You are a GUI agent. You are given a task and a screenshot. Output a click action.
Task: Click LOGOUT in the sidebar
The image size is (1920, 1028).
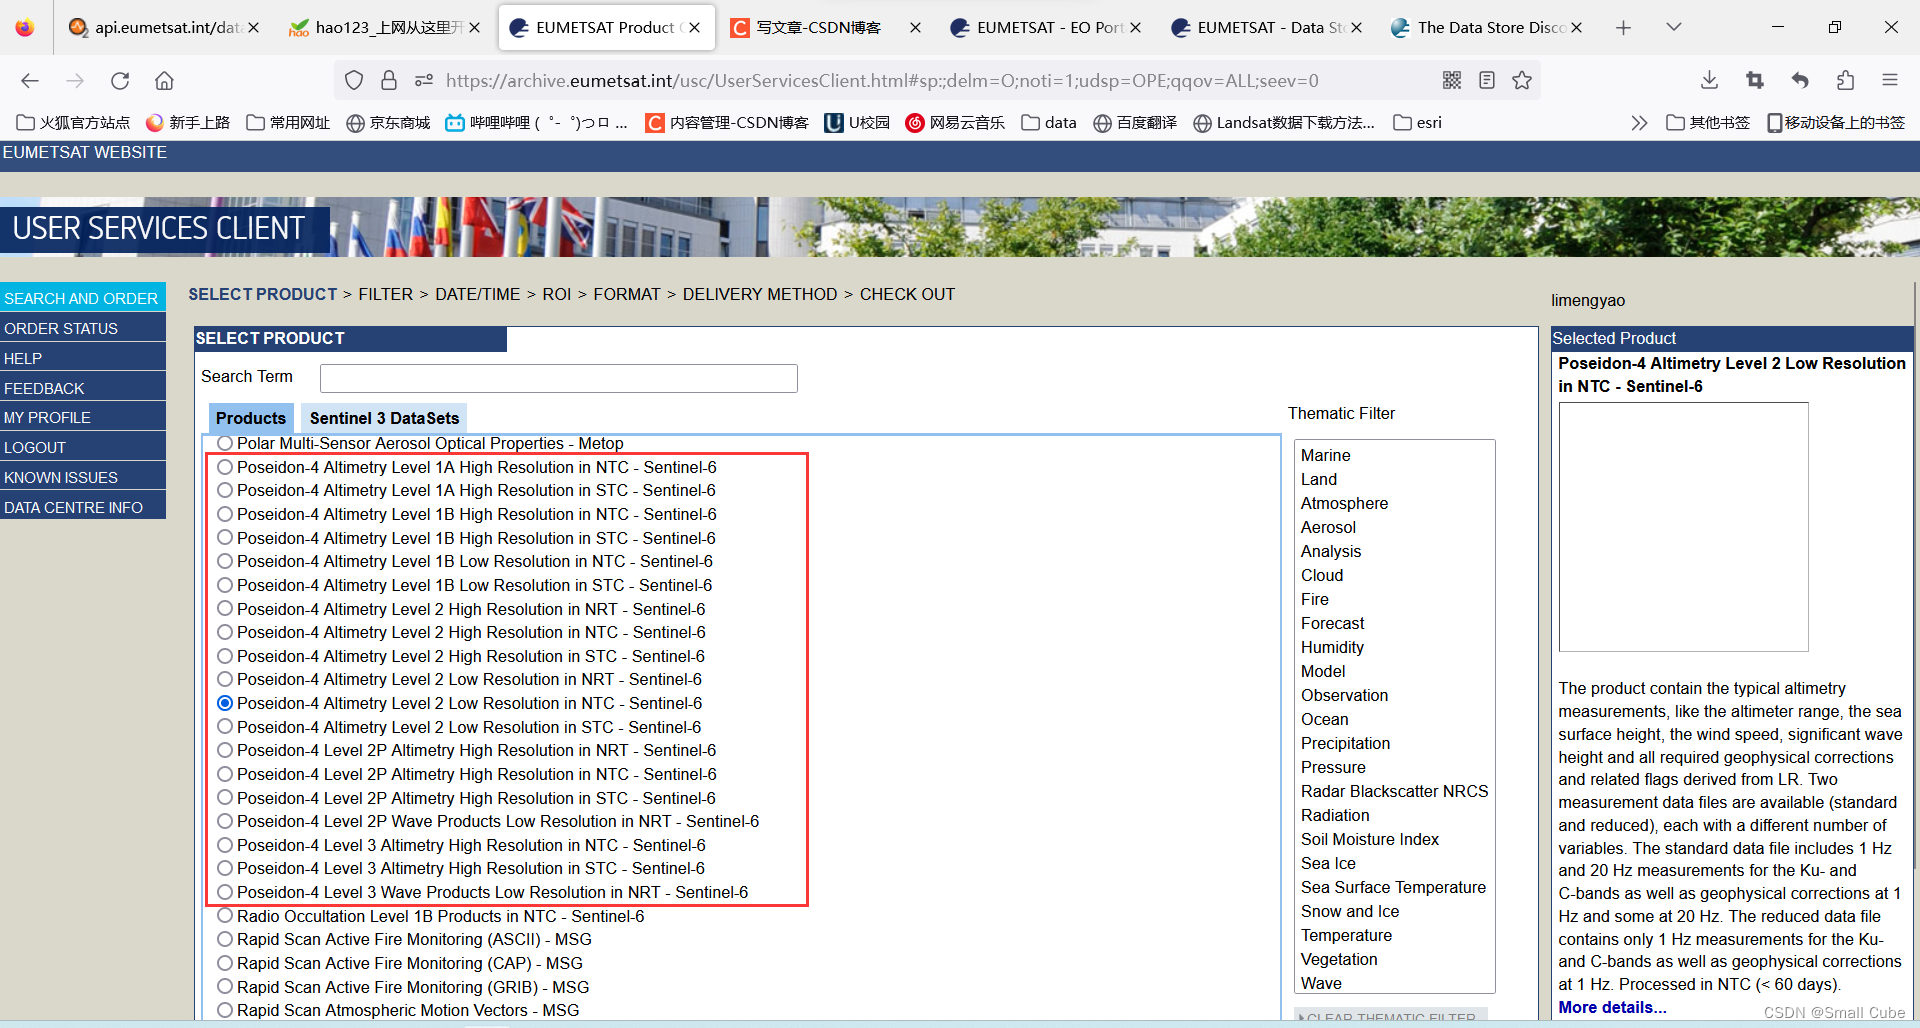[x=83, y=447]
